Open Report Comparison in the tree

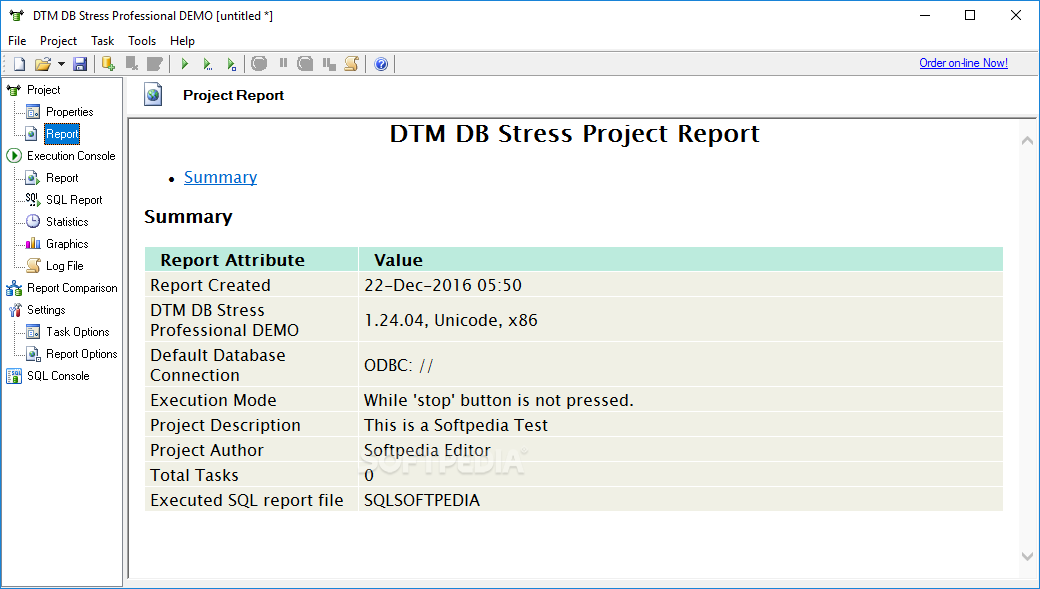tap(72, 288)
